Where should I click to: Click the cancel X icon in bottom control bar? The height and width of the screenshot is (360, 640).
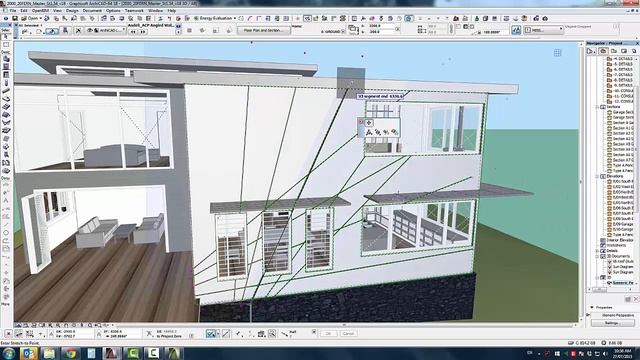pos(8,333)
